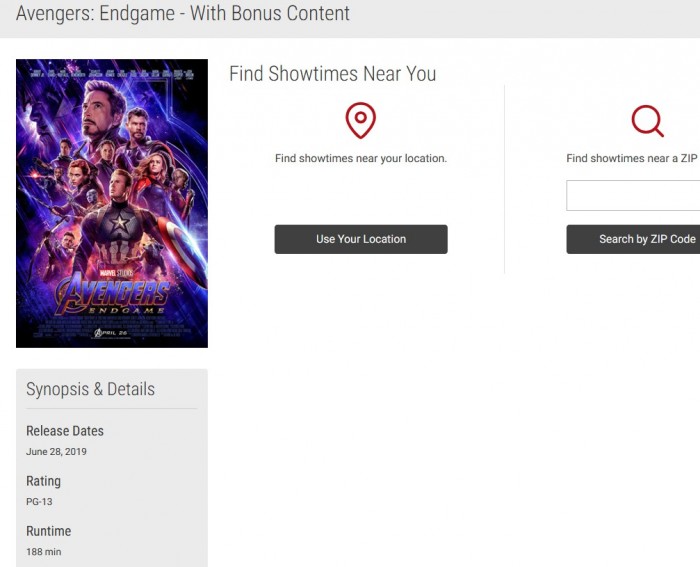Click the 188 min runtime value
Image resolution: width=700 pixels, height=567 pixels.
[x=41, y=552]
